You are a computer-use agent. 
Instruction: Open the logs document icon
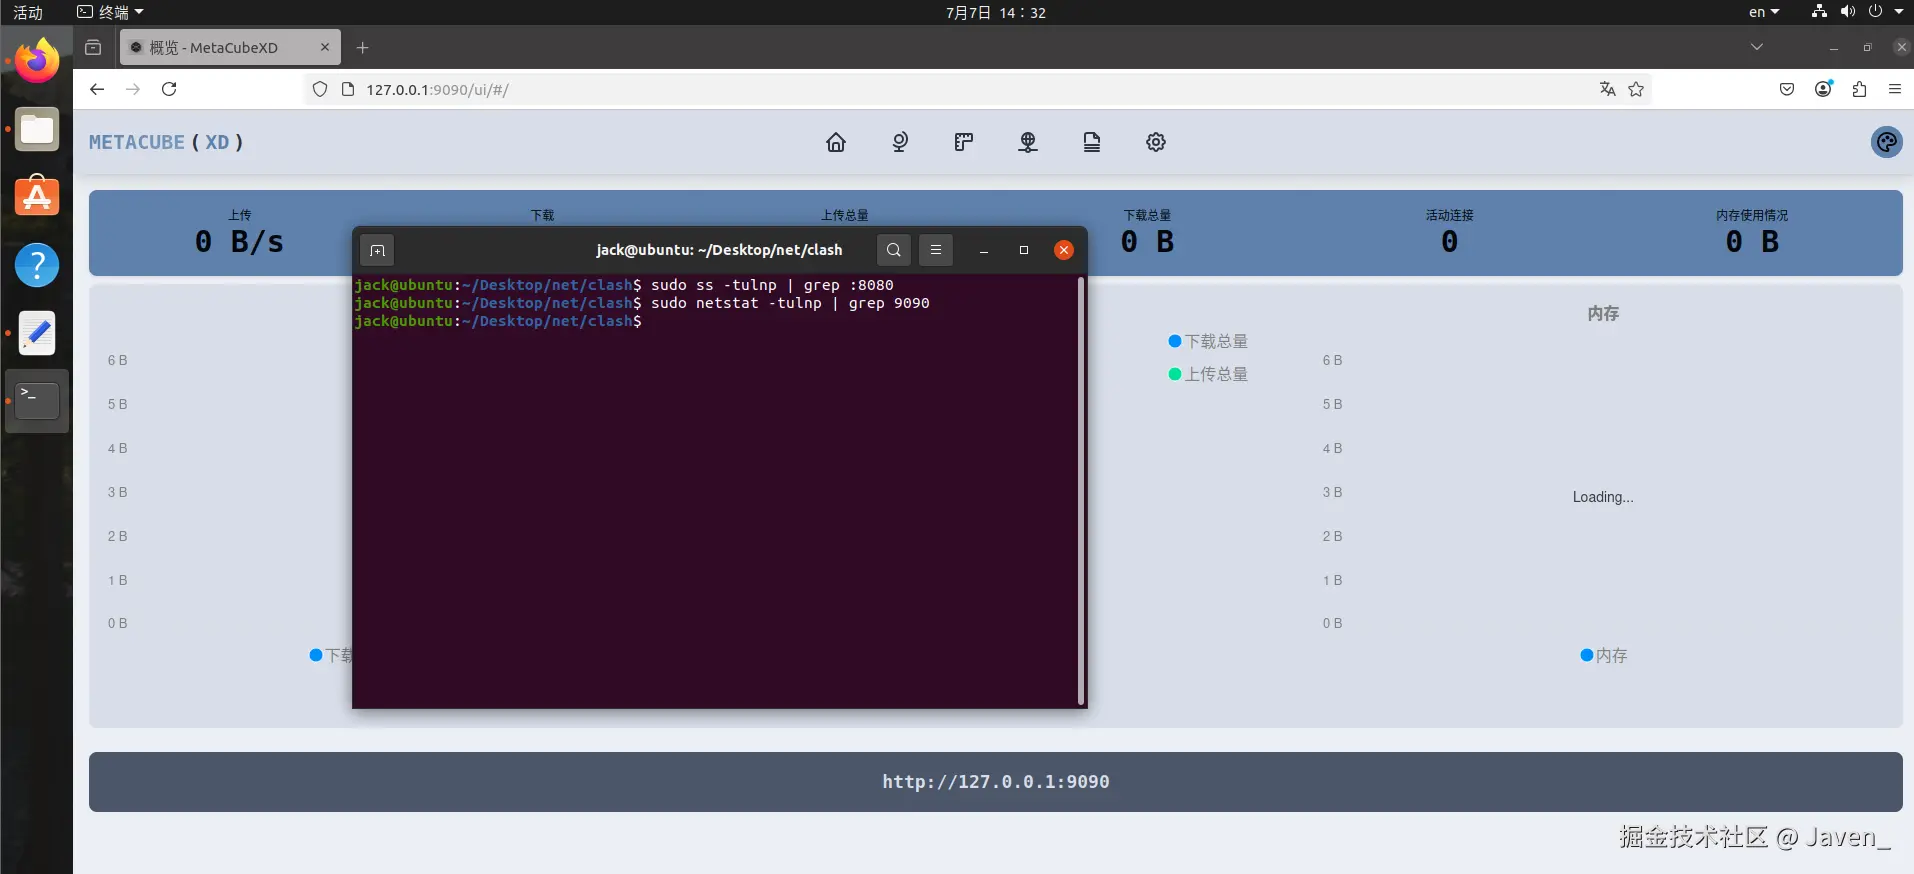[1092, 142]
